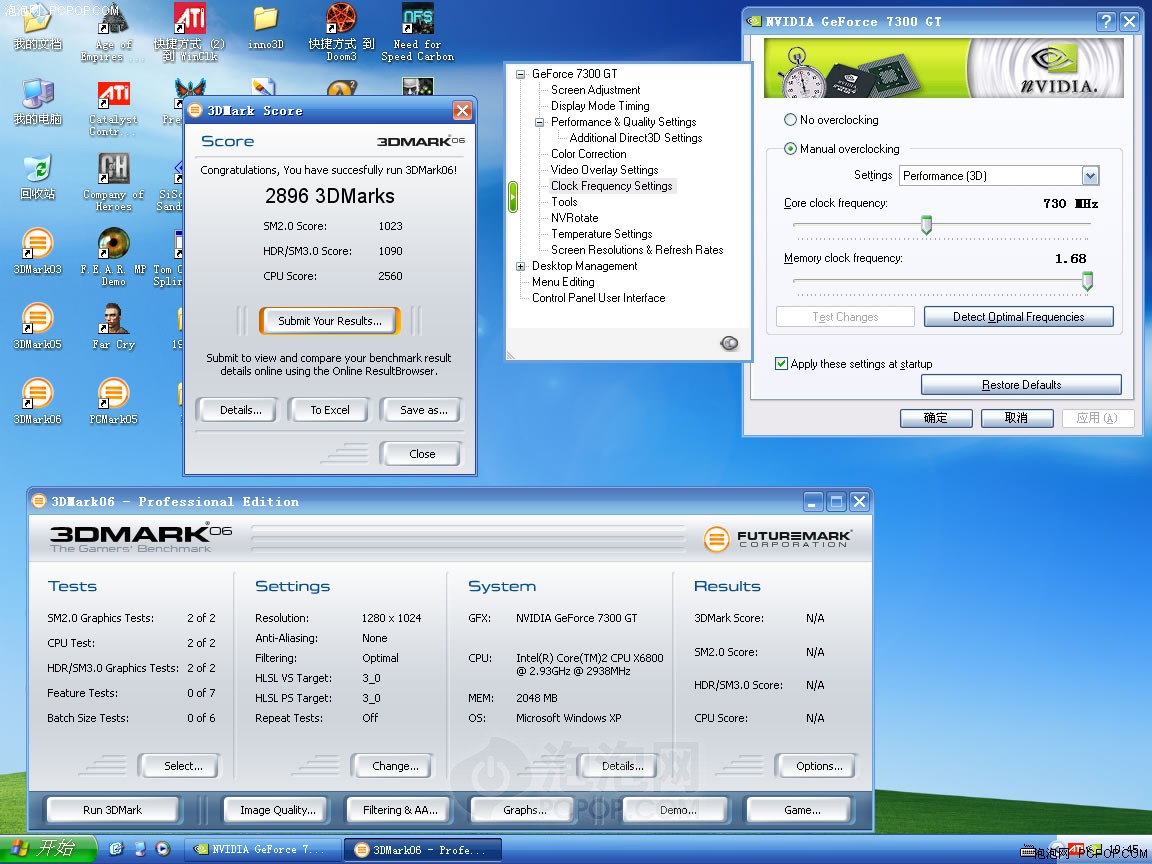Click the NVIDIA panel help question-mark button
1152x864 pixels.
[x=1106, y=21]
